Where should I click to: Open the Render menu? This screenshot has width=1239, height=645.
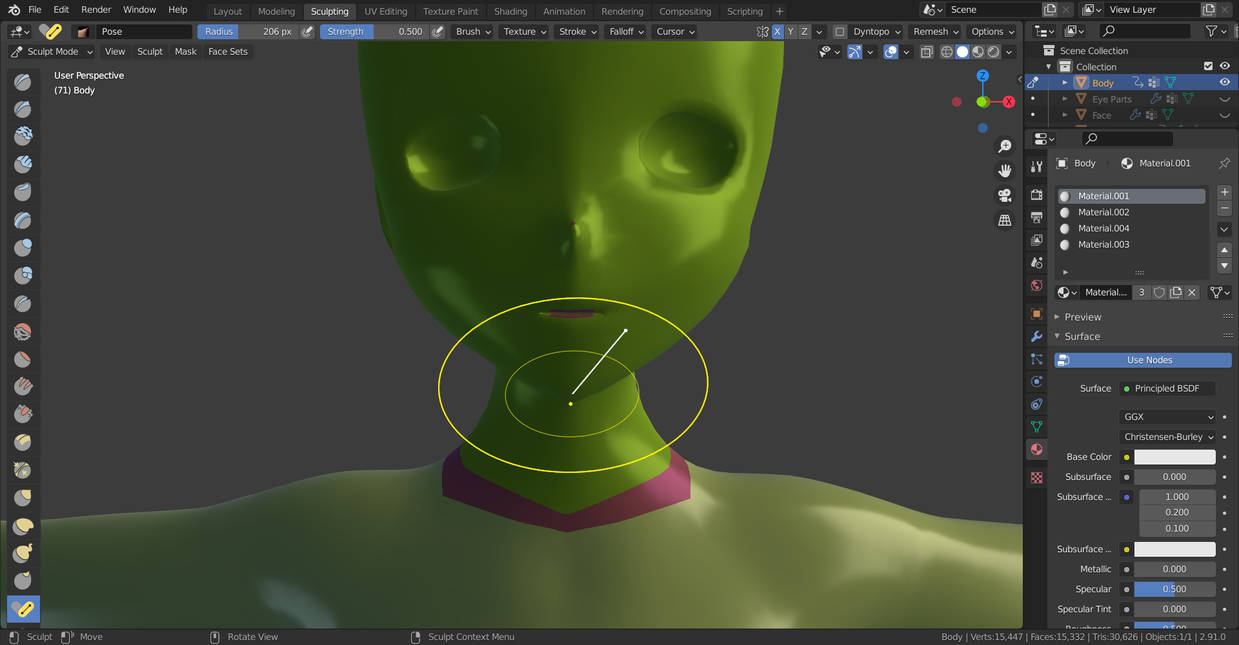point(96,10)
